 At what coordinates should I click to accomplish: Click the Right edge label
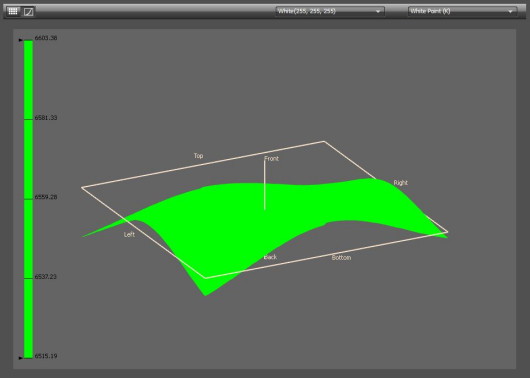(x=401, y=183)
